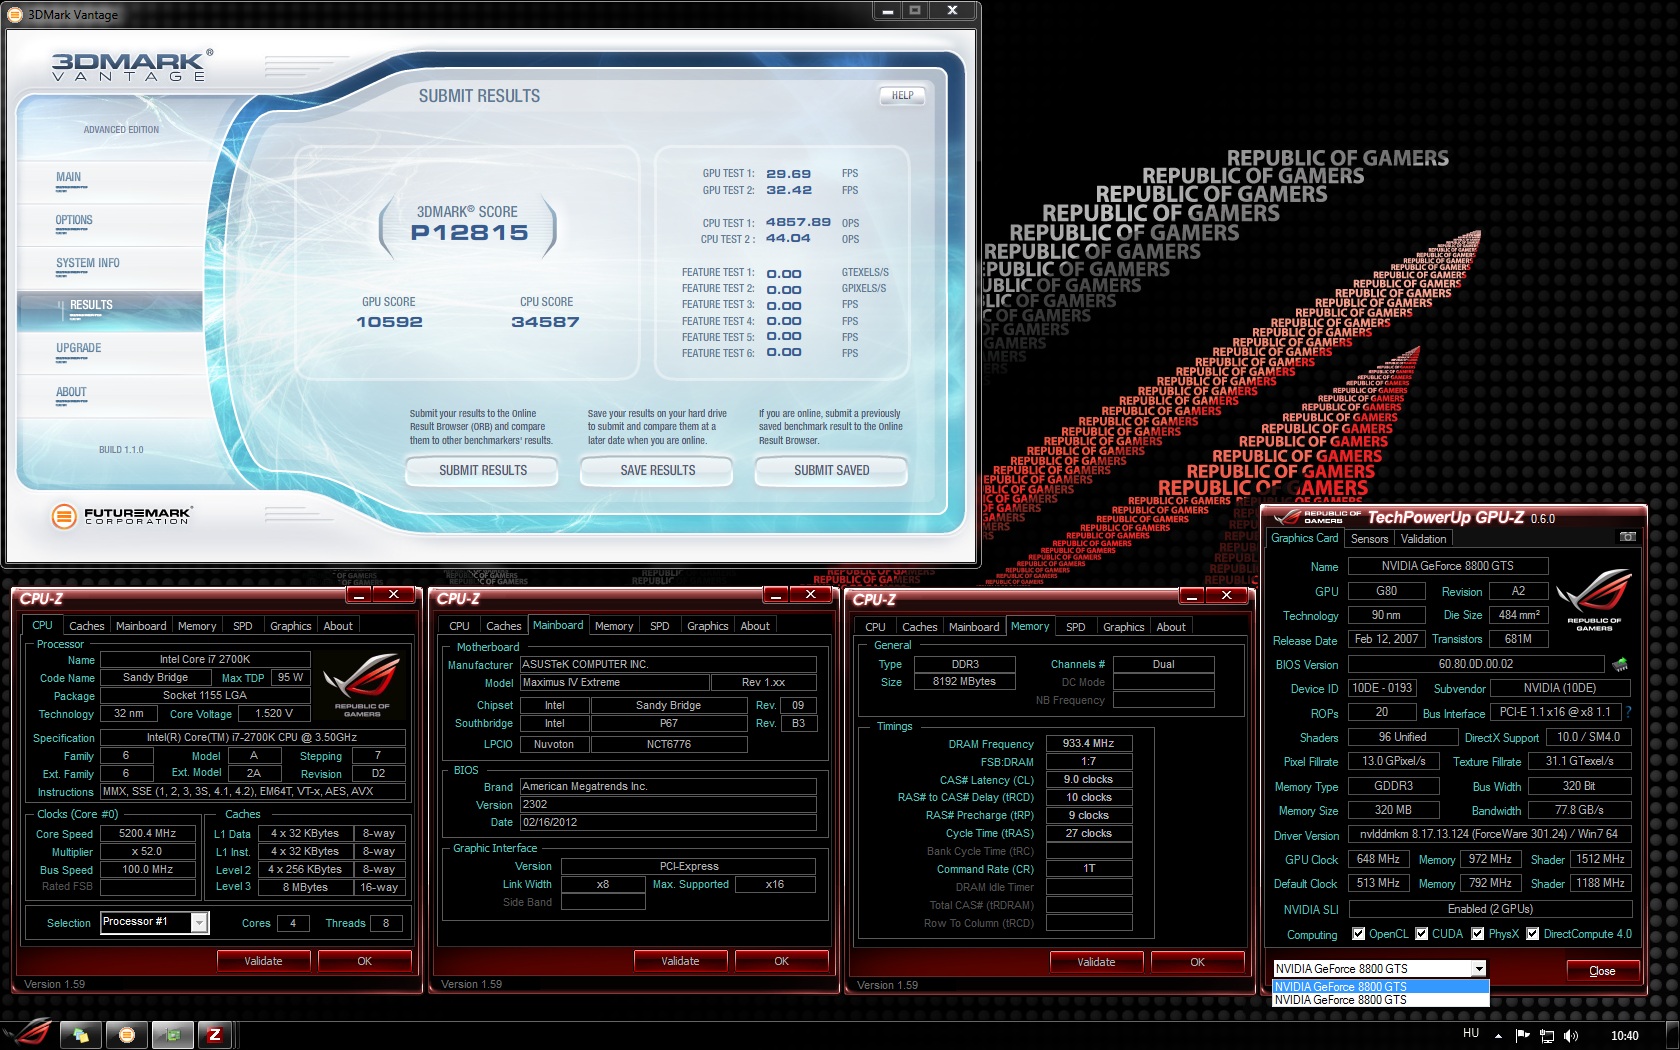Click the taskbar clock showing 10:40
Viewport: 1680px width, 1050px height.
[1625, 1036]
